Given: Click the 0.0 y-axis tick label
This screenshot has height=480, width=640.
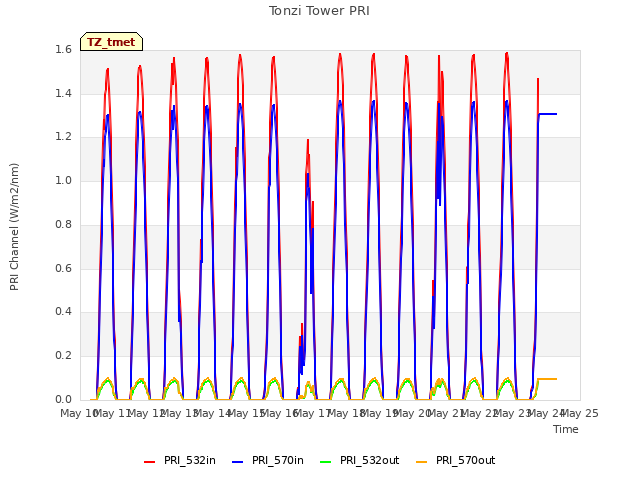Looking at the screenshot, I should [x=63, y=399].
